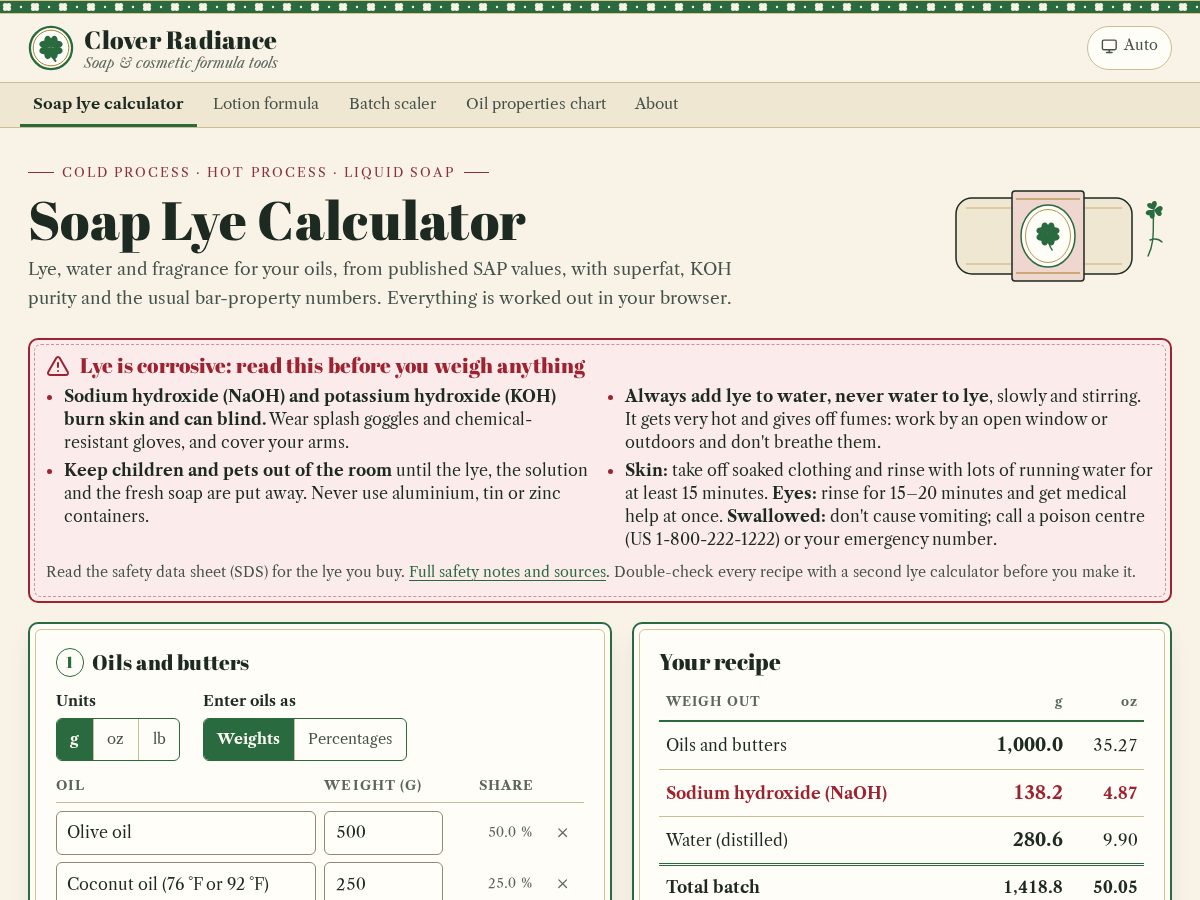Click the Coconut oil share 25.0 %

[510, 883]
